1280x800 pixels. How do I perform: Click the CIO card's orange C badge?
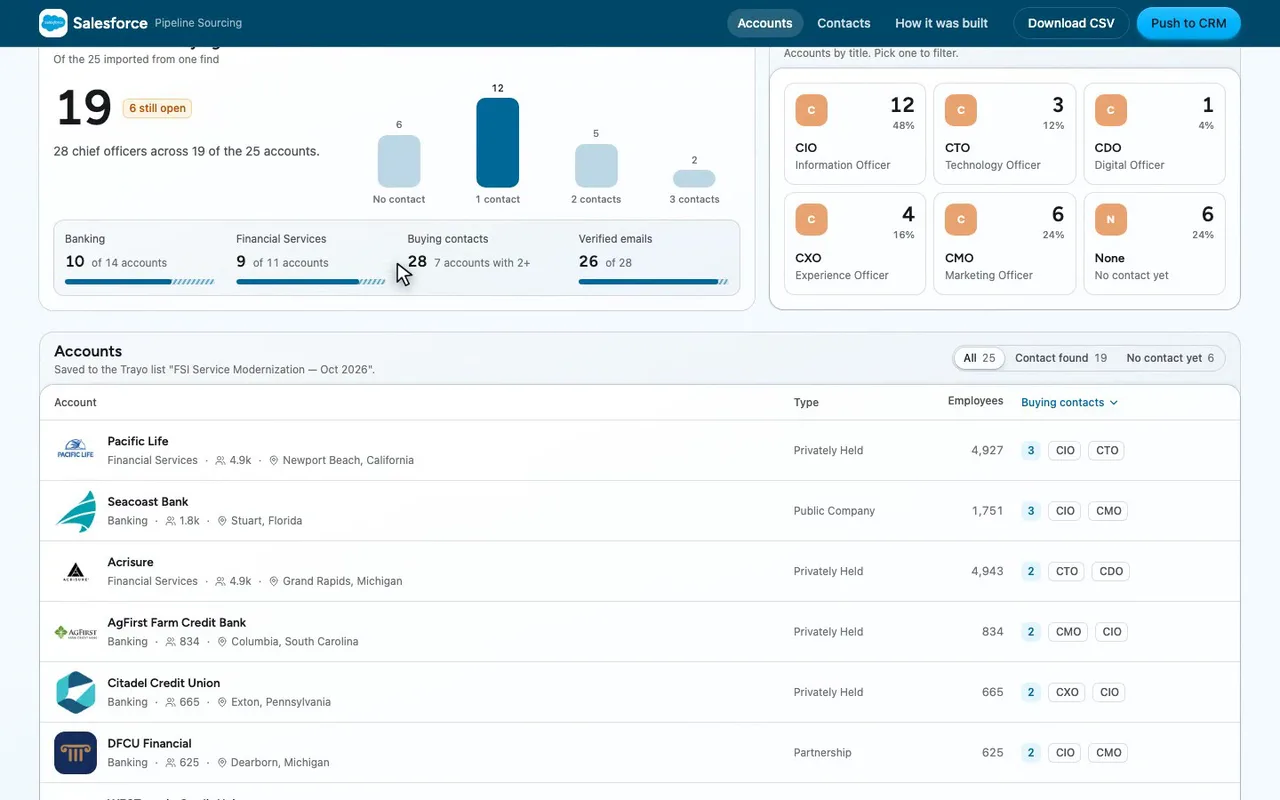pyautogui.click(x=811, y=110)
